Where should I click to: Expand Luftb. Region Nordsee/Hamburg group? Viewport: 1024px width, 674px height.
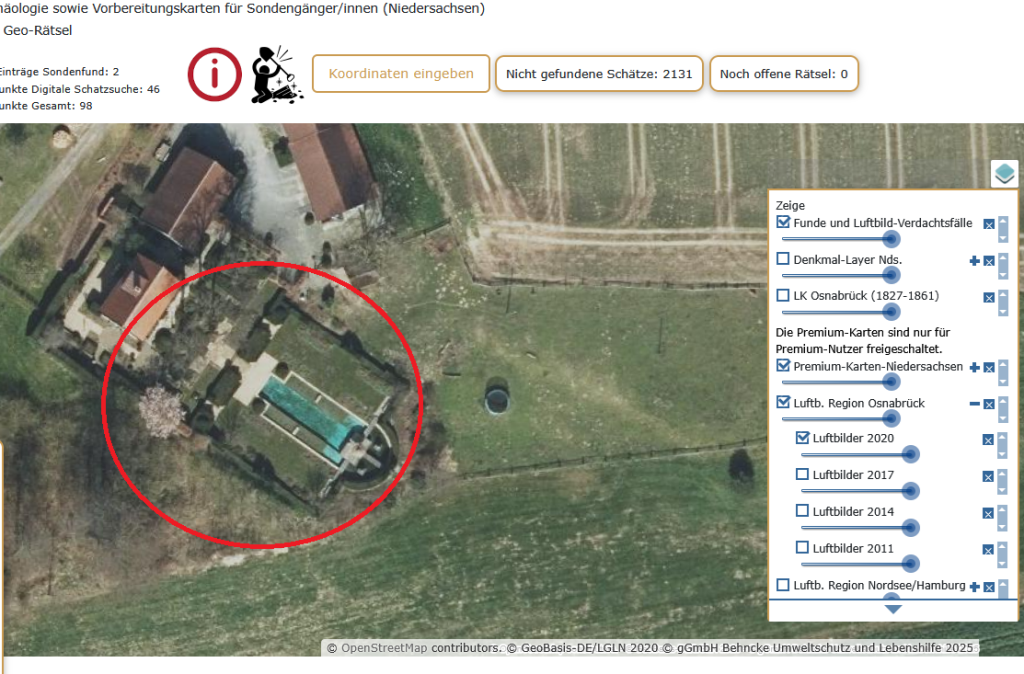pyautogui.click(x=974, y=587)
